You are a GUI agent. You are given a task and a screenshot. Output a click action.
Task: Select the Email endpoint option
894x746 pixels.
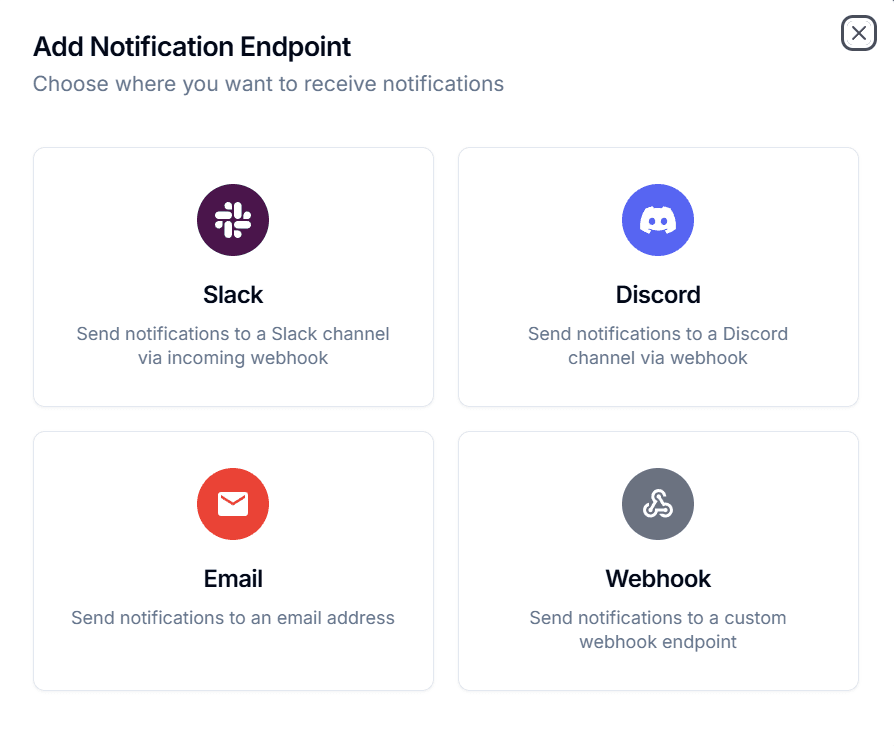click(233, 560)
